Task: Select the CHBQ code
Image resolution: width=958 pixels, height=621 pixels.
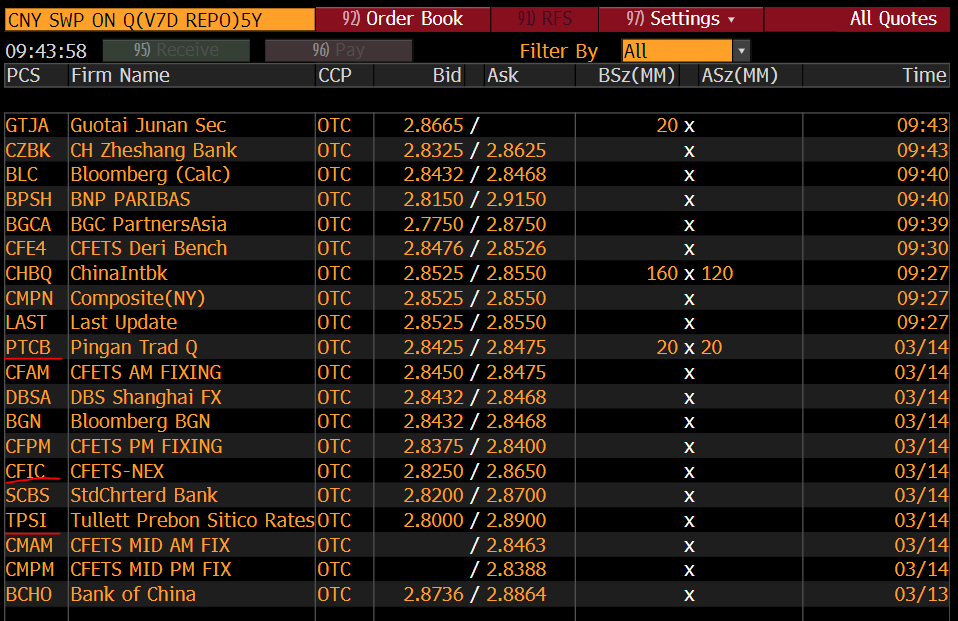Action: (x=29, y=273)
